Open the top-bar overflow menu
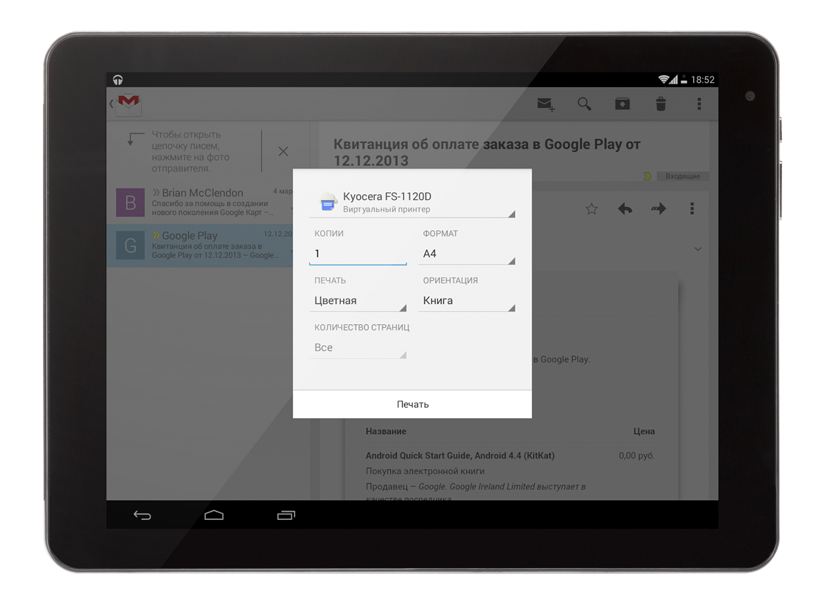 click(x=698, y=104)
